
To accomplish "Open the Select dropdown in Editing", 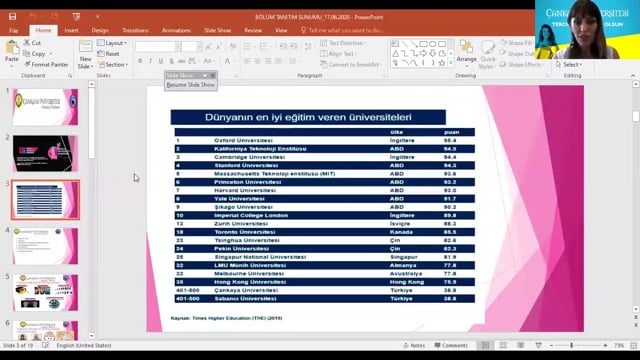I will pyautogui.click(x=569, y=64).
